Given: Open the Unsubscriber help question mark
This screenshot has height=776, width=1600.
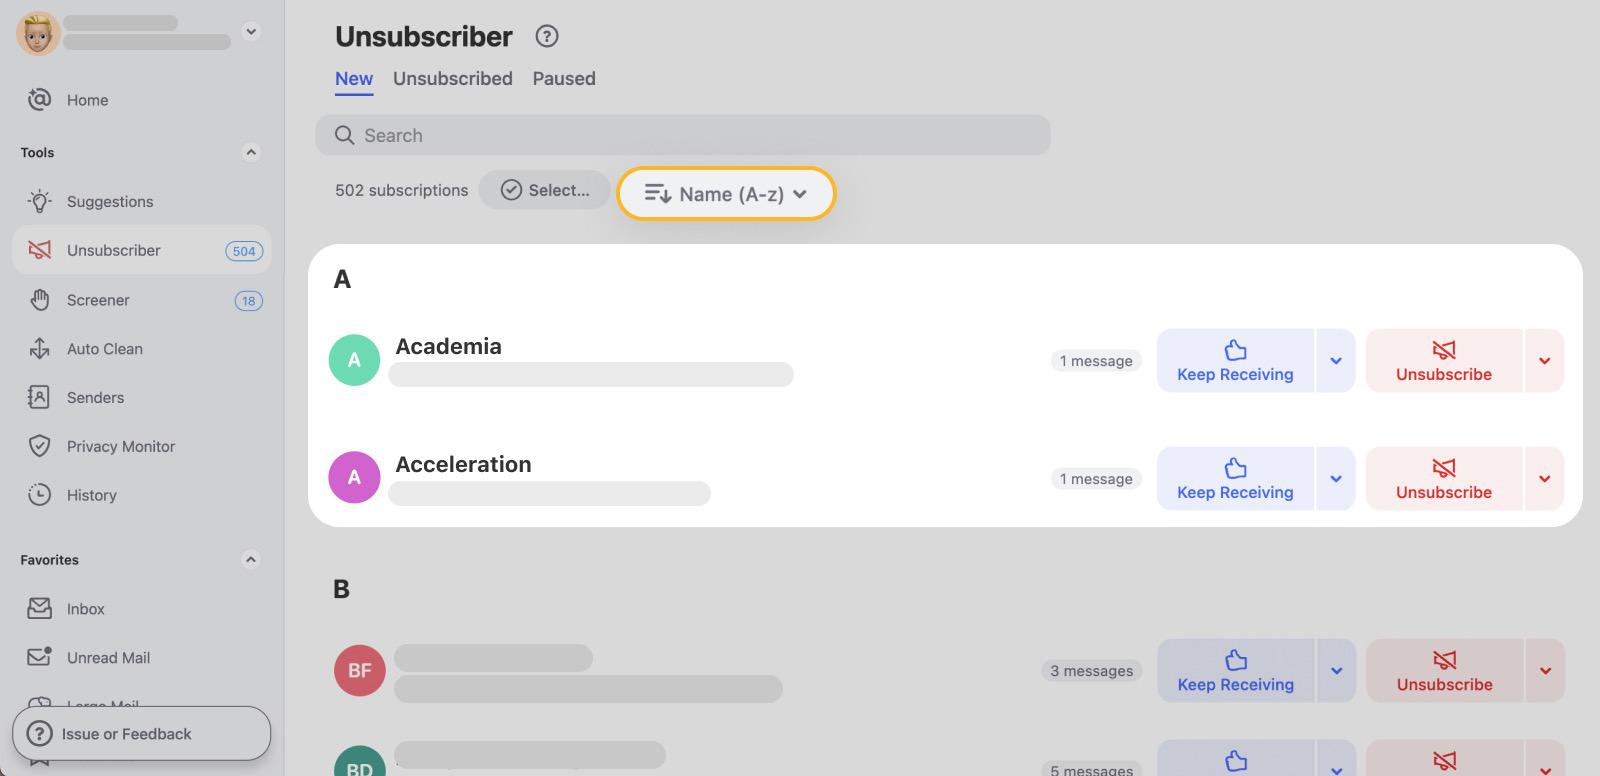Looking at the screenshot, I should 546,36.
